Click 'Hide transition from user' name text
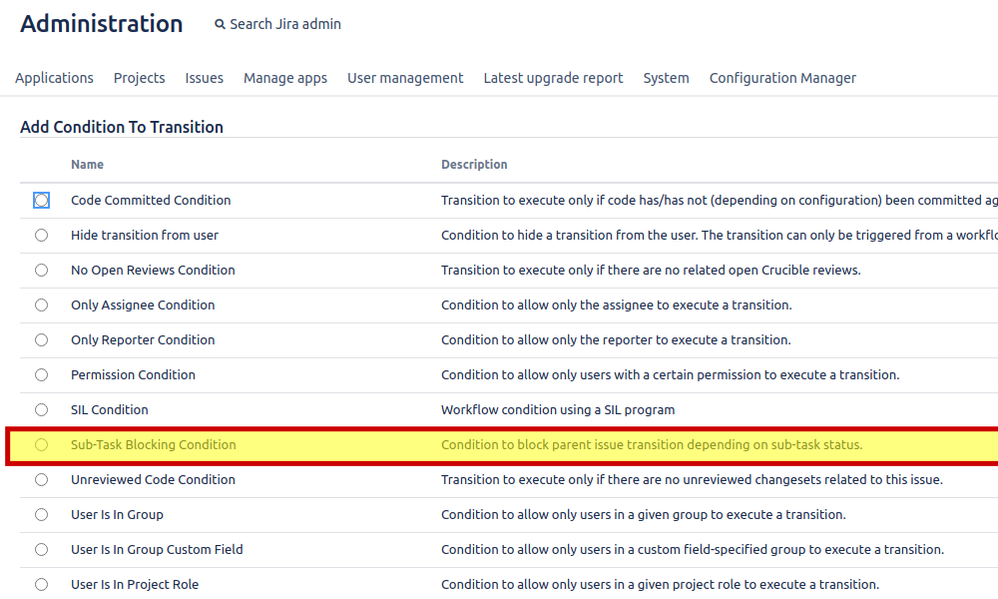998x599 pixels. (144, 236)
